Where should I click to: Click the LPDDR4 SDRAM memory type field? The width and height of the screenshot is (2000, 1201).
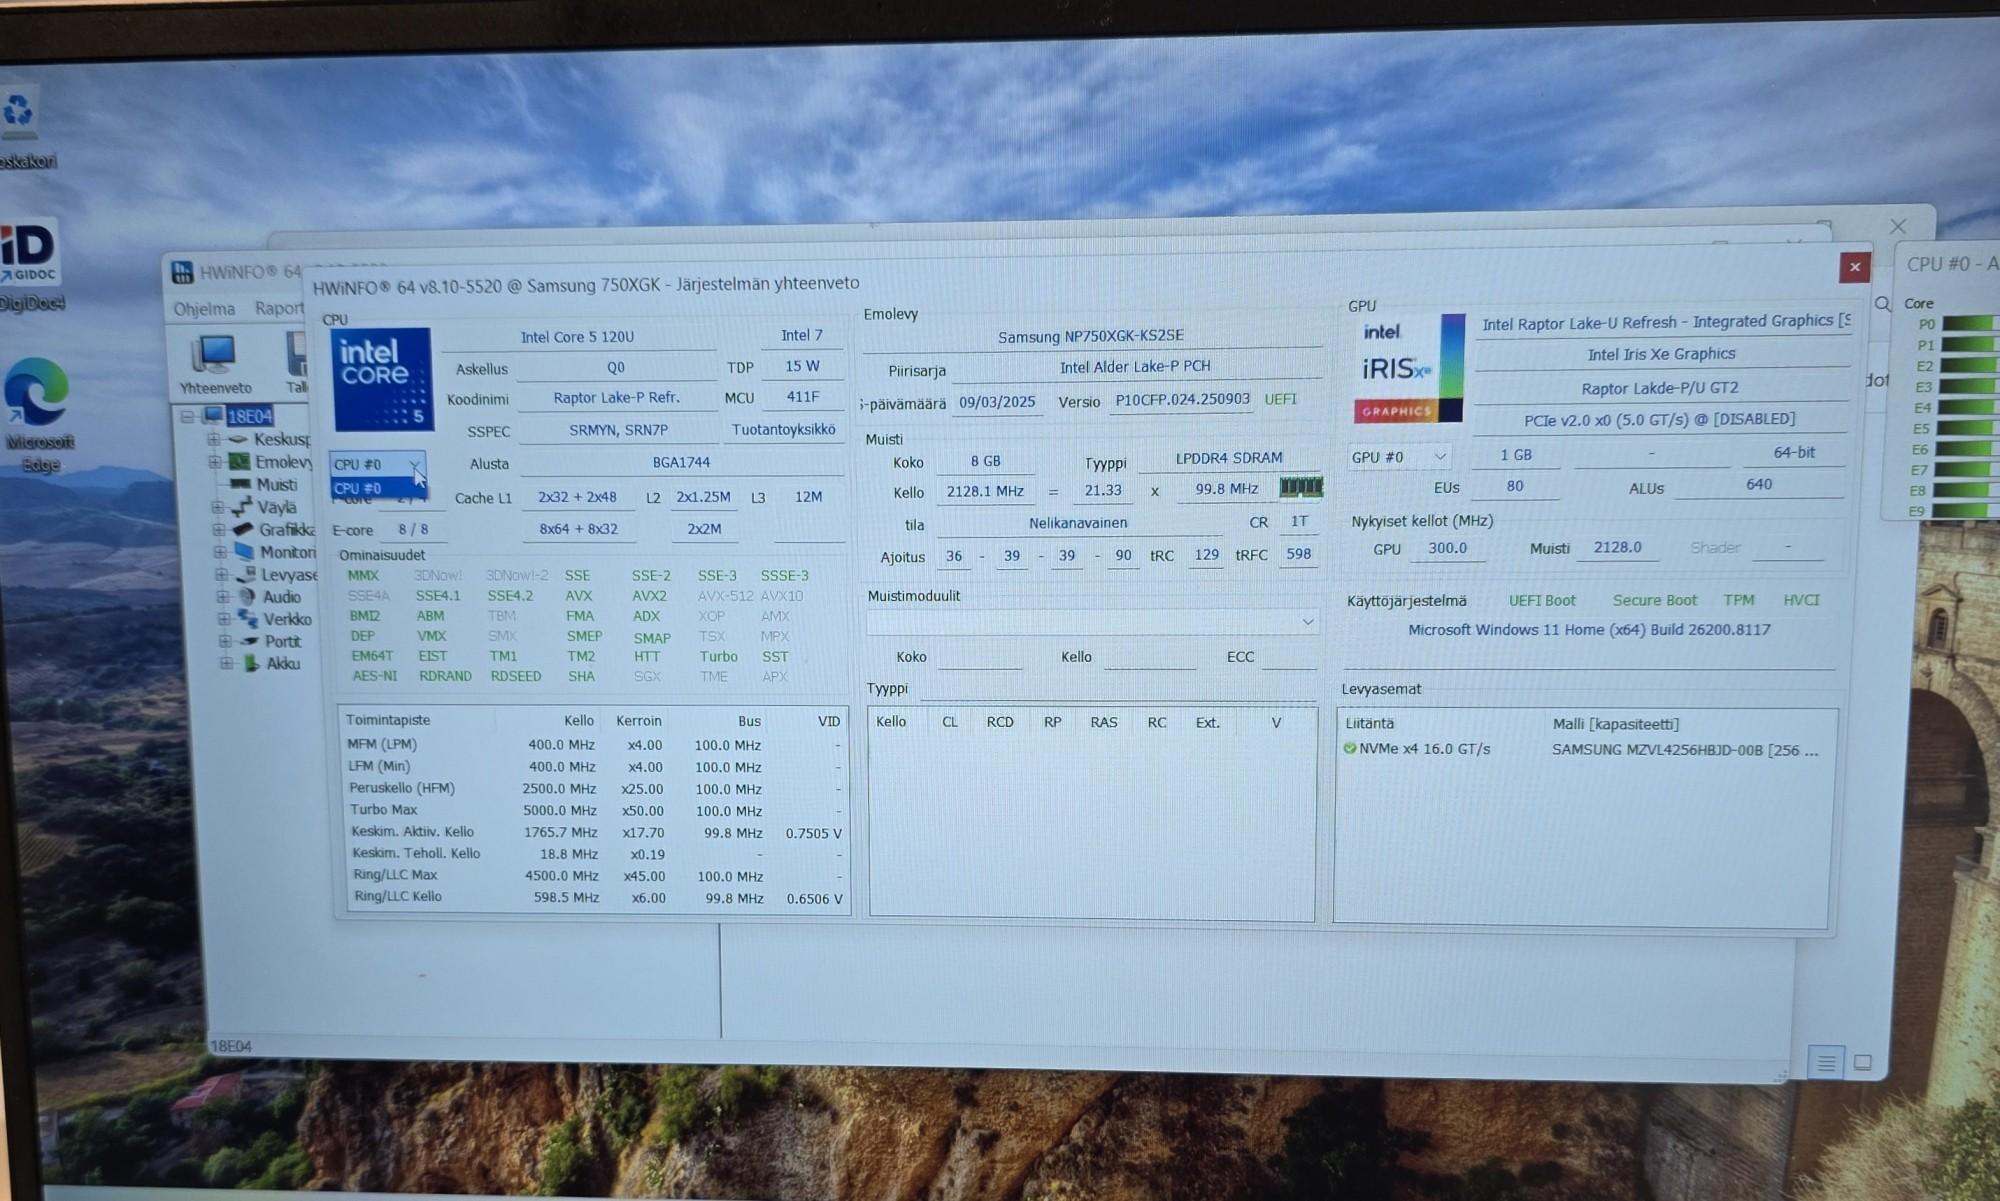[x=1228, y=458]
